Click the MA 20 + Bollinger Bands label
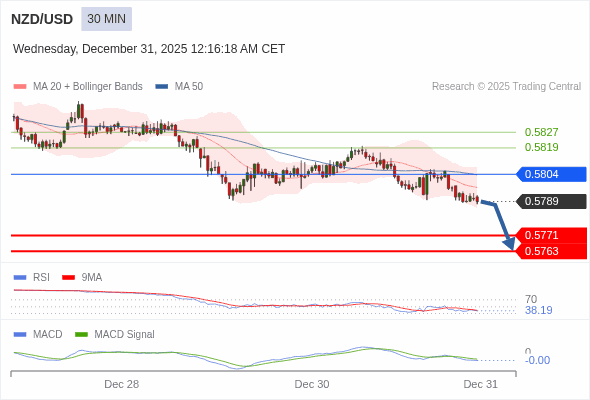Viewport: 590px width, 400px height. coord(88,87)
